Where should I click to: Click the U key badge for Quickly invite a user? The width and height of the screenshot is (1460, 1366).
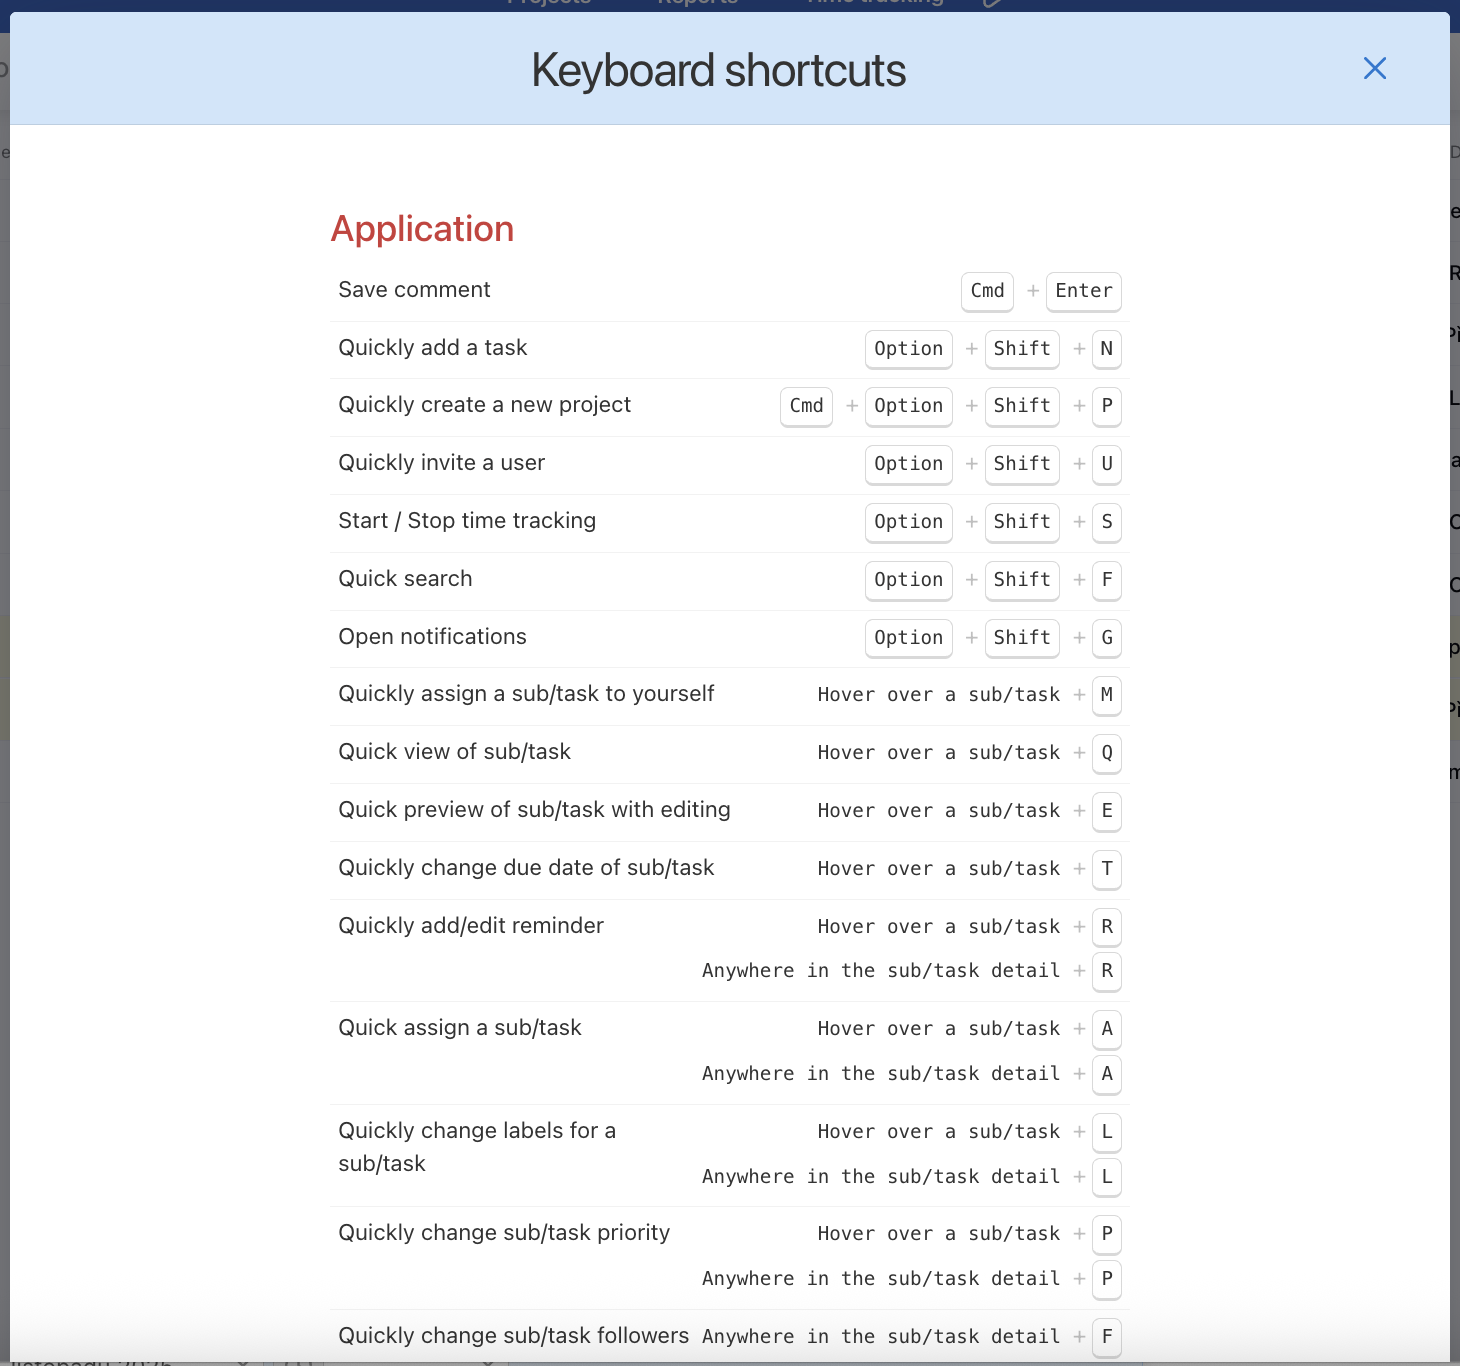point(1106,464)
